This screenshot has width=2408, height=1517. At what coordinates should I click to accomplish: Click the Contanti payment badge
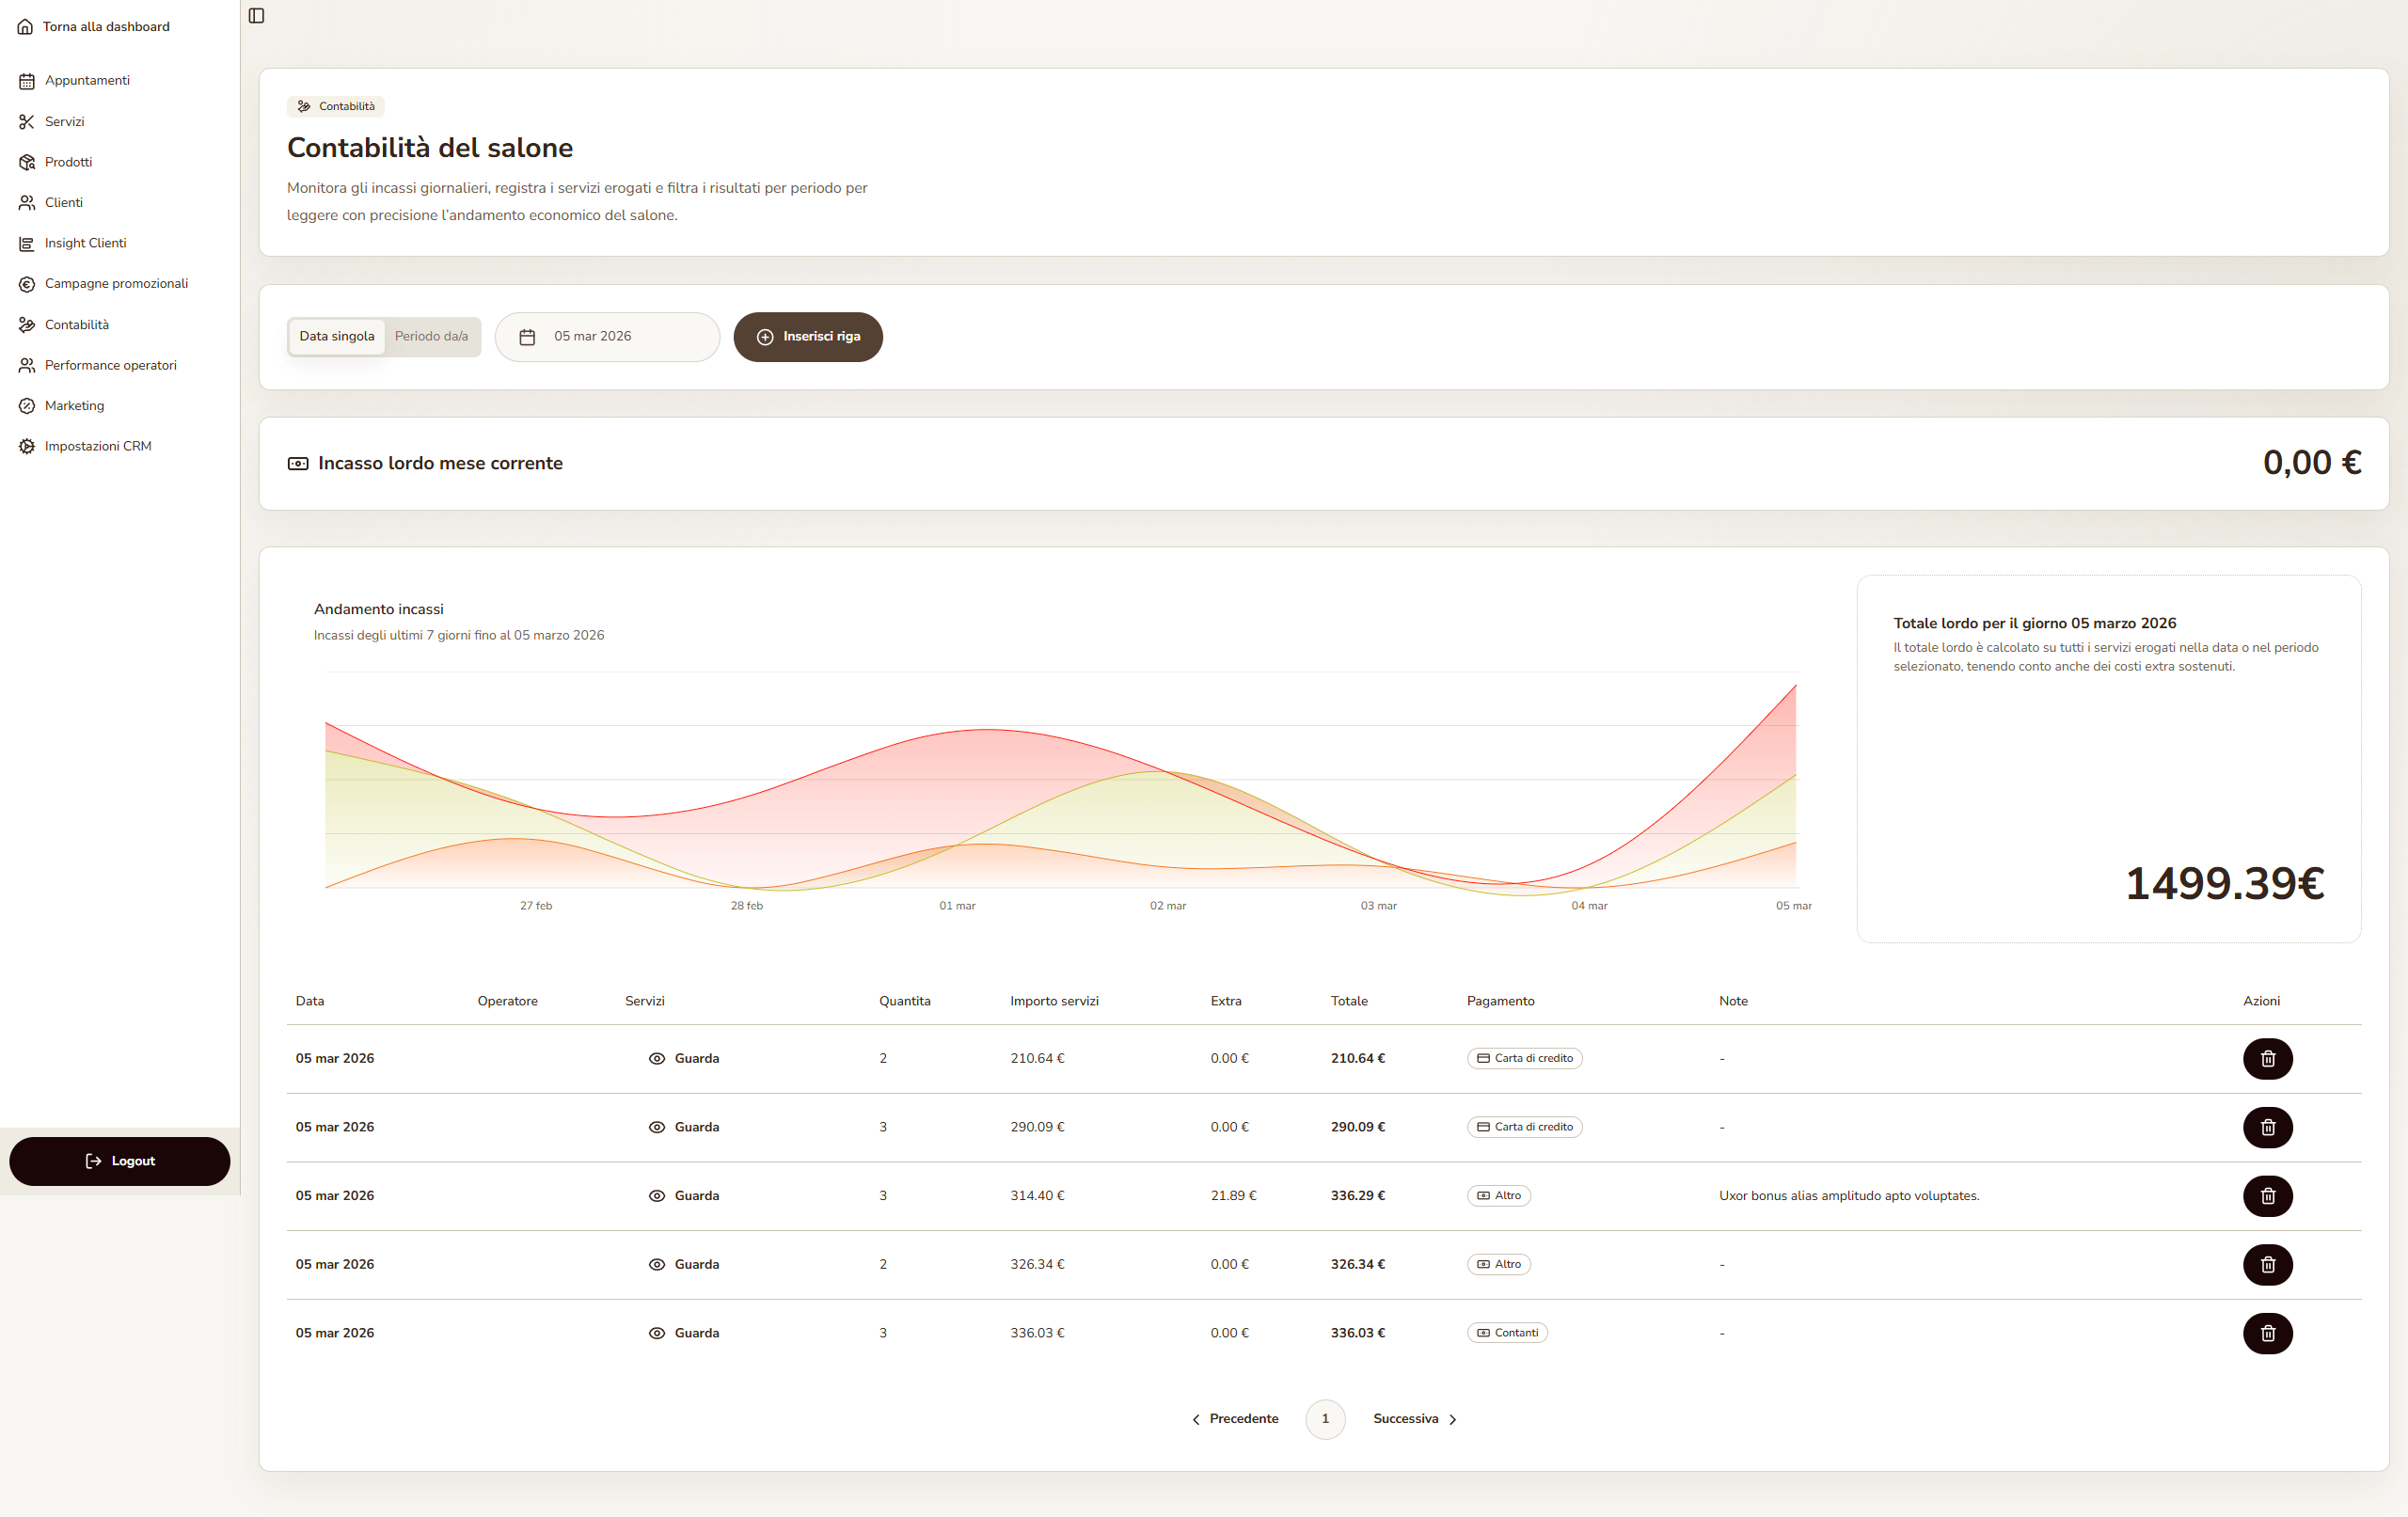coord(1507,1333)
